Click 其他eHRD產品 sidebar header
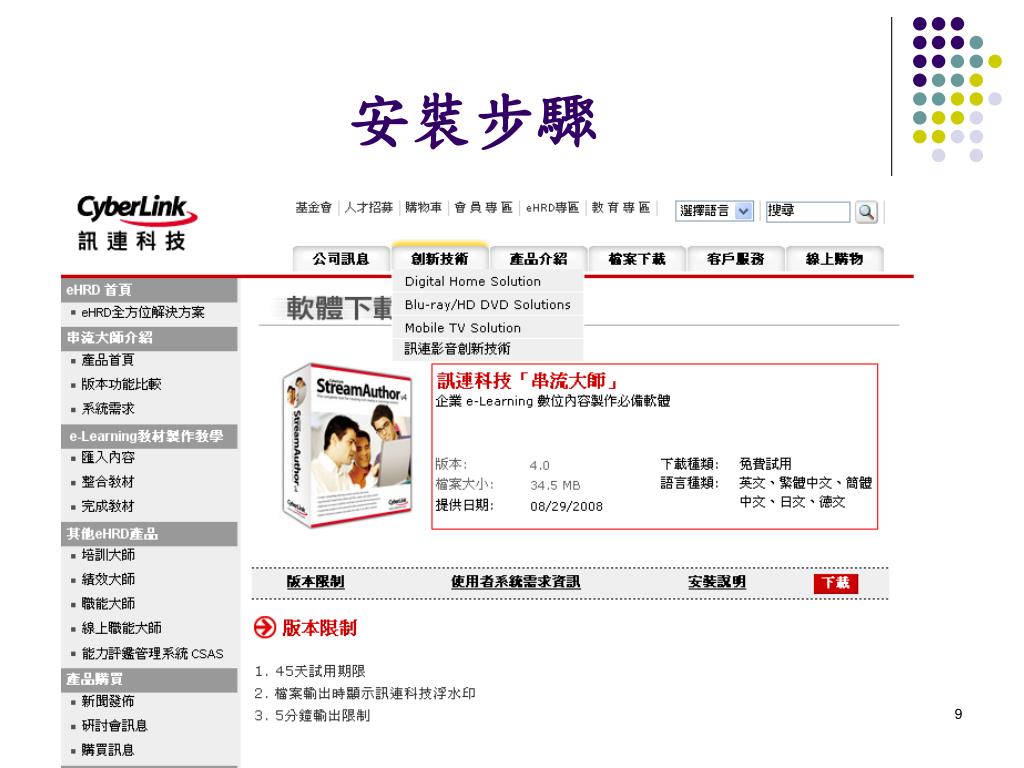 (x=150, y=534)
